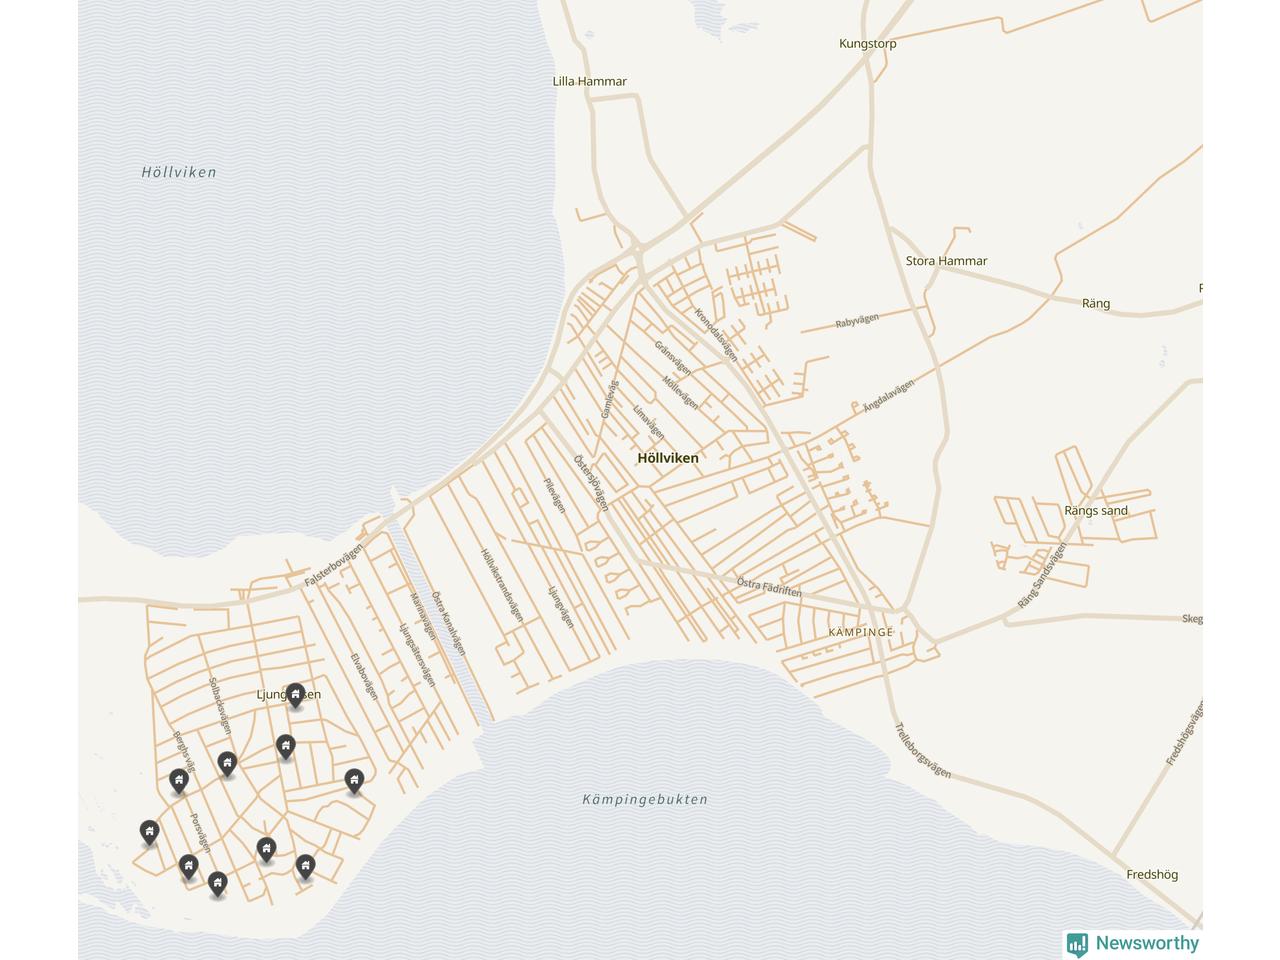This screenshot has width=1280, height=960.
Task: Select the easternmost house marker
Action: tap(354, 780)
